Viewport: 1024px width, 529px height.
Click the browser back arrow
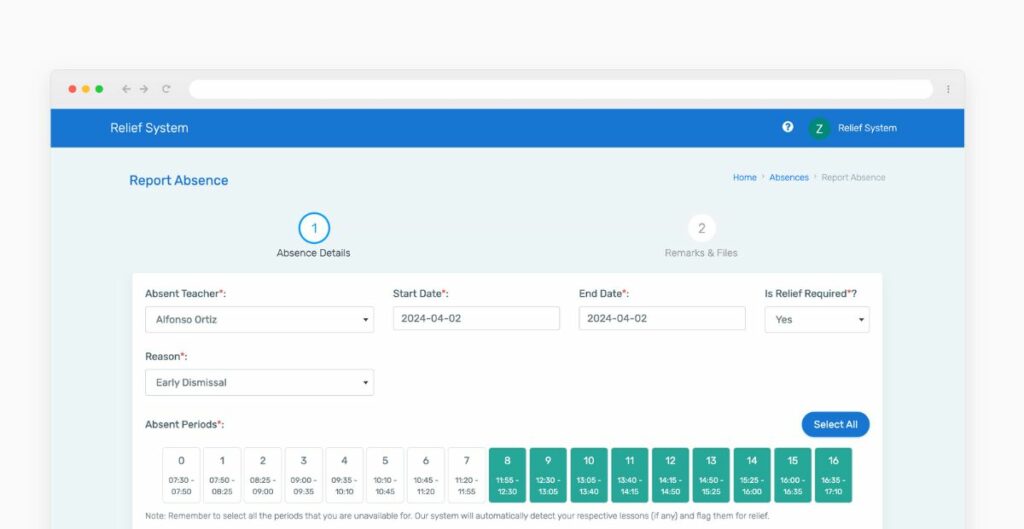(x=126, y=89)
